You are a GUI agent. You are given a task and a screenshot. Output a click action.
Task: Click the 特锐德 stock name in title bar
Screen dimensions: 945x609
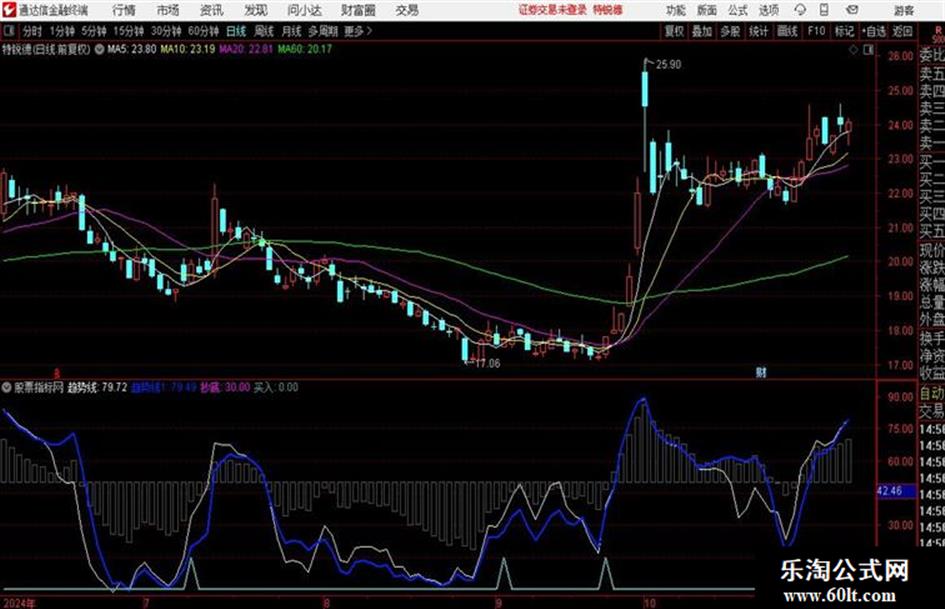(x=608, y=10)
